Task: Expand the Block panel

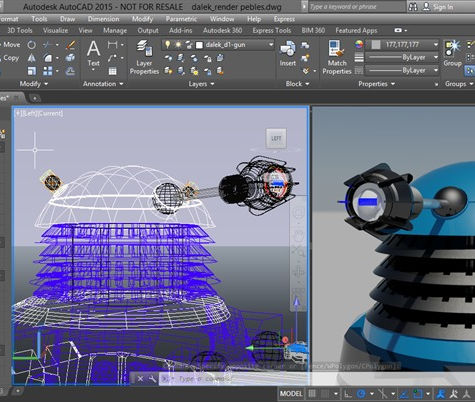Action: point(297,84)
